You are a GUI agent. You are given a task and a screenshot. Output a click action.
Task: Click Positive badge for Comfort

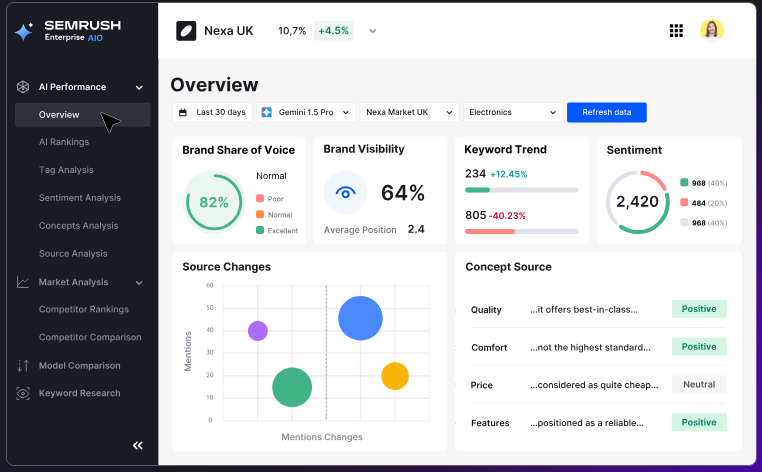coord(699,347)
